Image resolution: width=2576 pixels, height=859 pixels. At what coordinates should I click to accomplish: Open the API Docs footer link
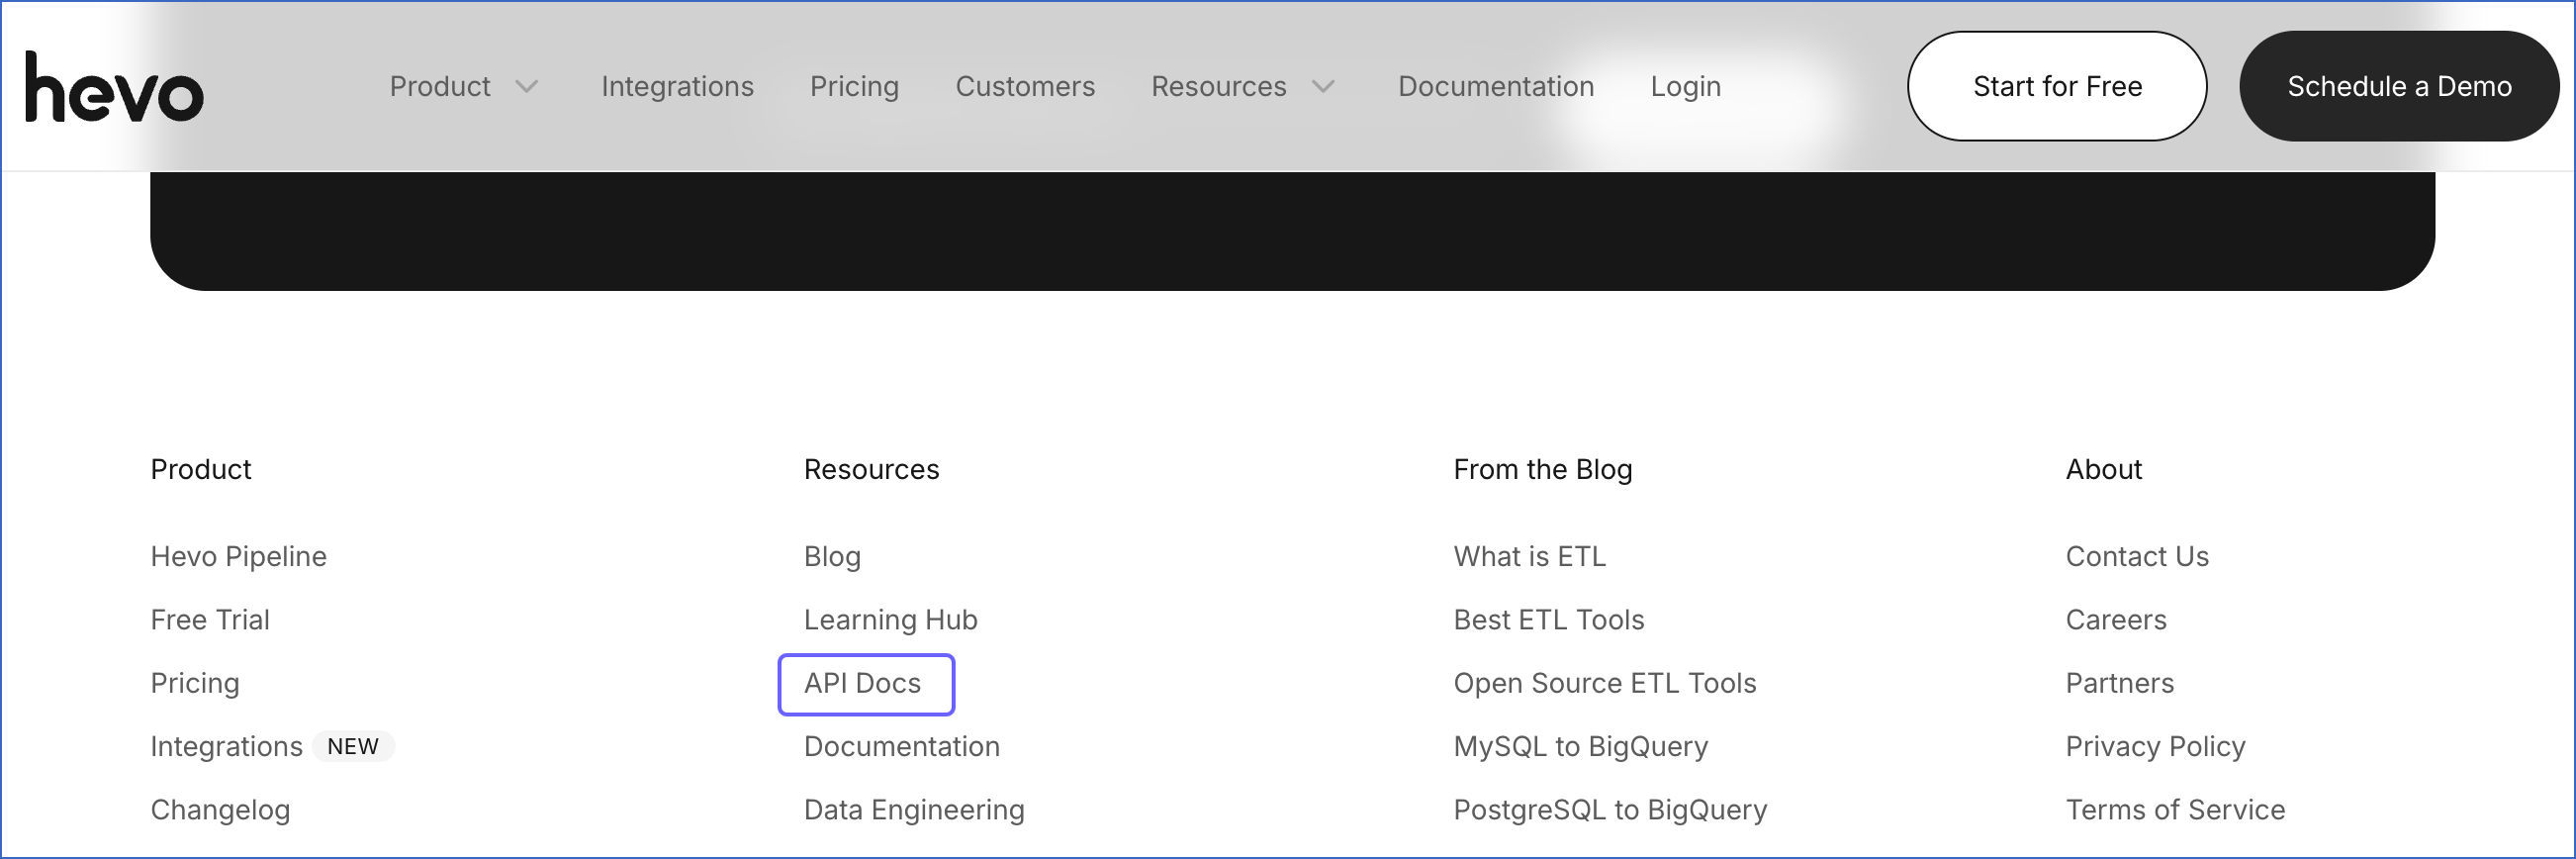[862, 683]
